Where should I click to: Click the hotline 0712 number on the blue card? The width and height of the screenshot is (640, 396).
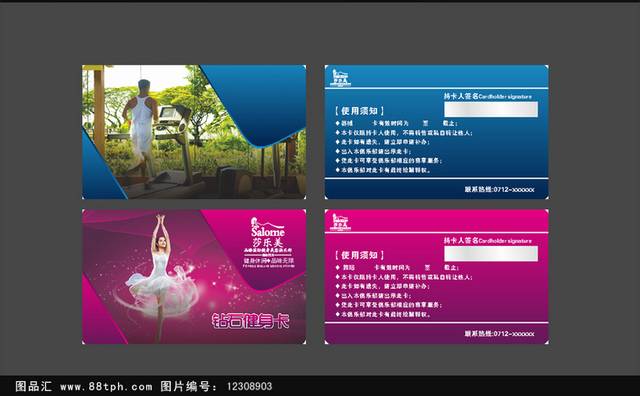pos(500,189)
